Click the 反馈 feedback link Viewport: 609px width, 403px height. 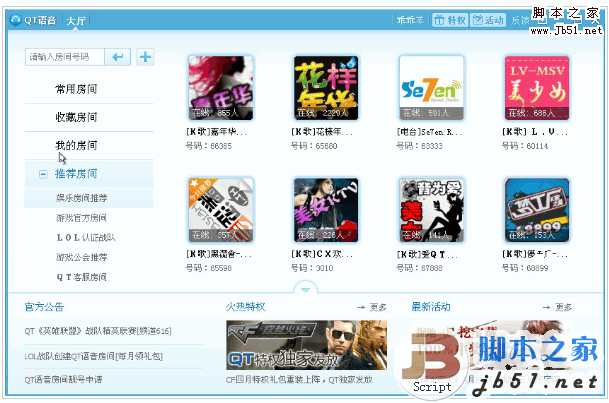[520, 20]
